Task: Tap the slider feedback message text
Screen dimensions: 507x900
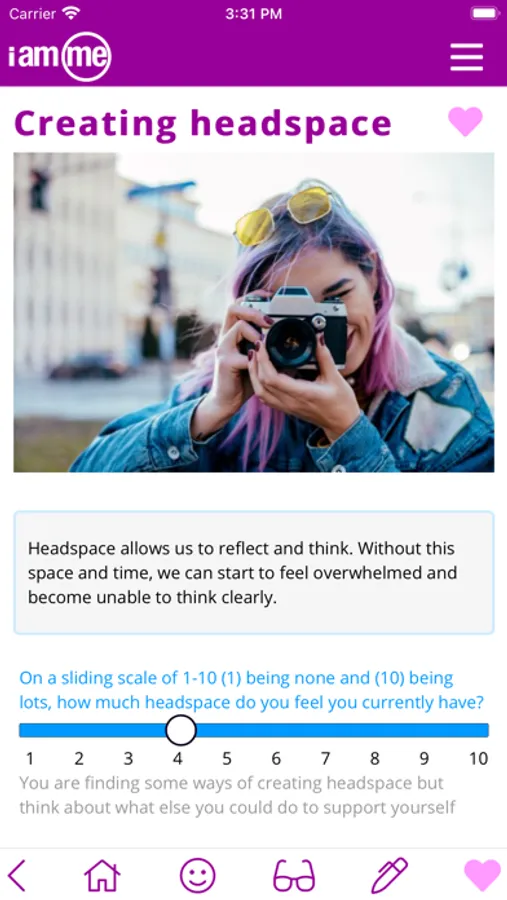Action: point(238,795)
